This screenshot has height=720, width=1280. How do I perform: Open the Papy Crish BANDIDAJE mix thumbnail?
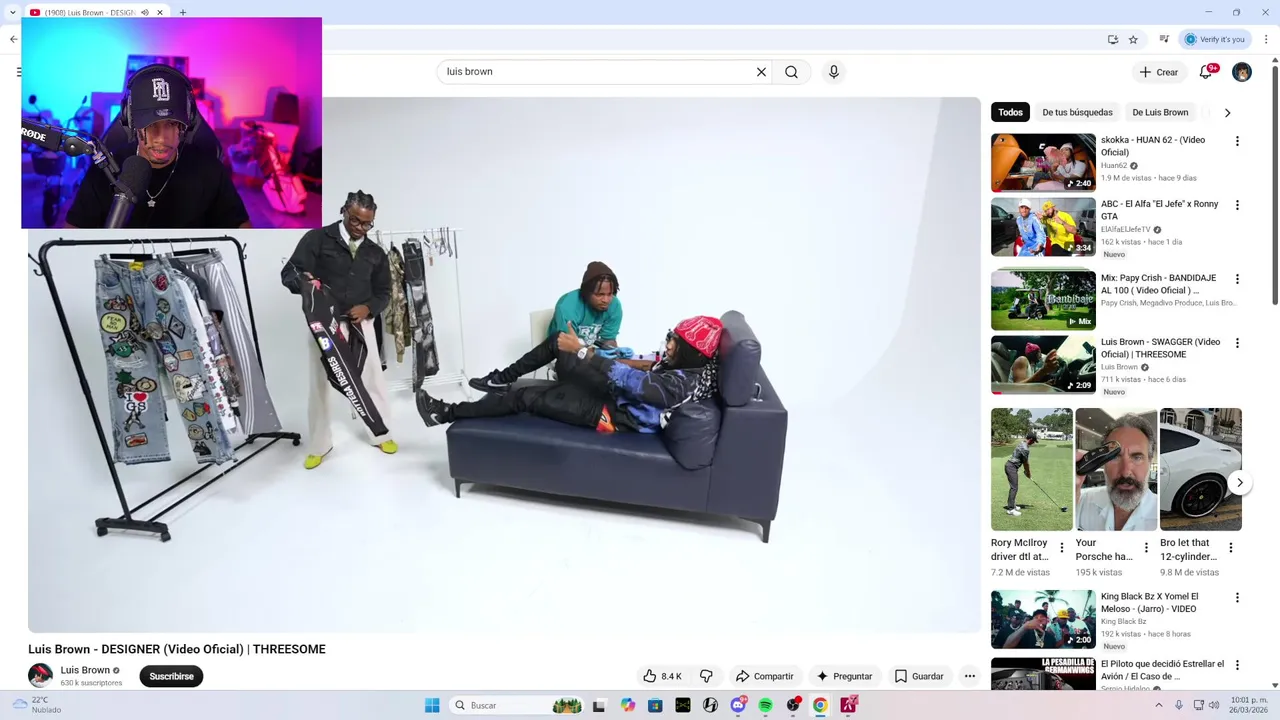[x=1043, y=300]
